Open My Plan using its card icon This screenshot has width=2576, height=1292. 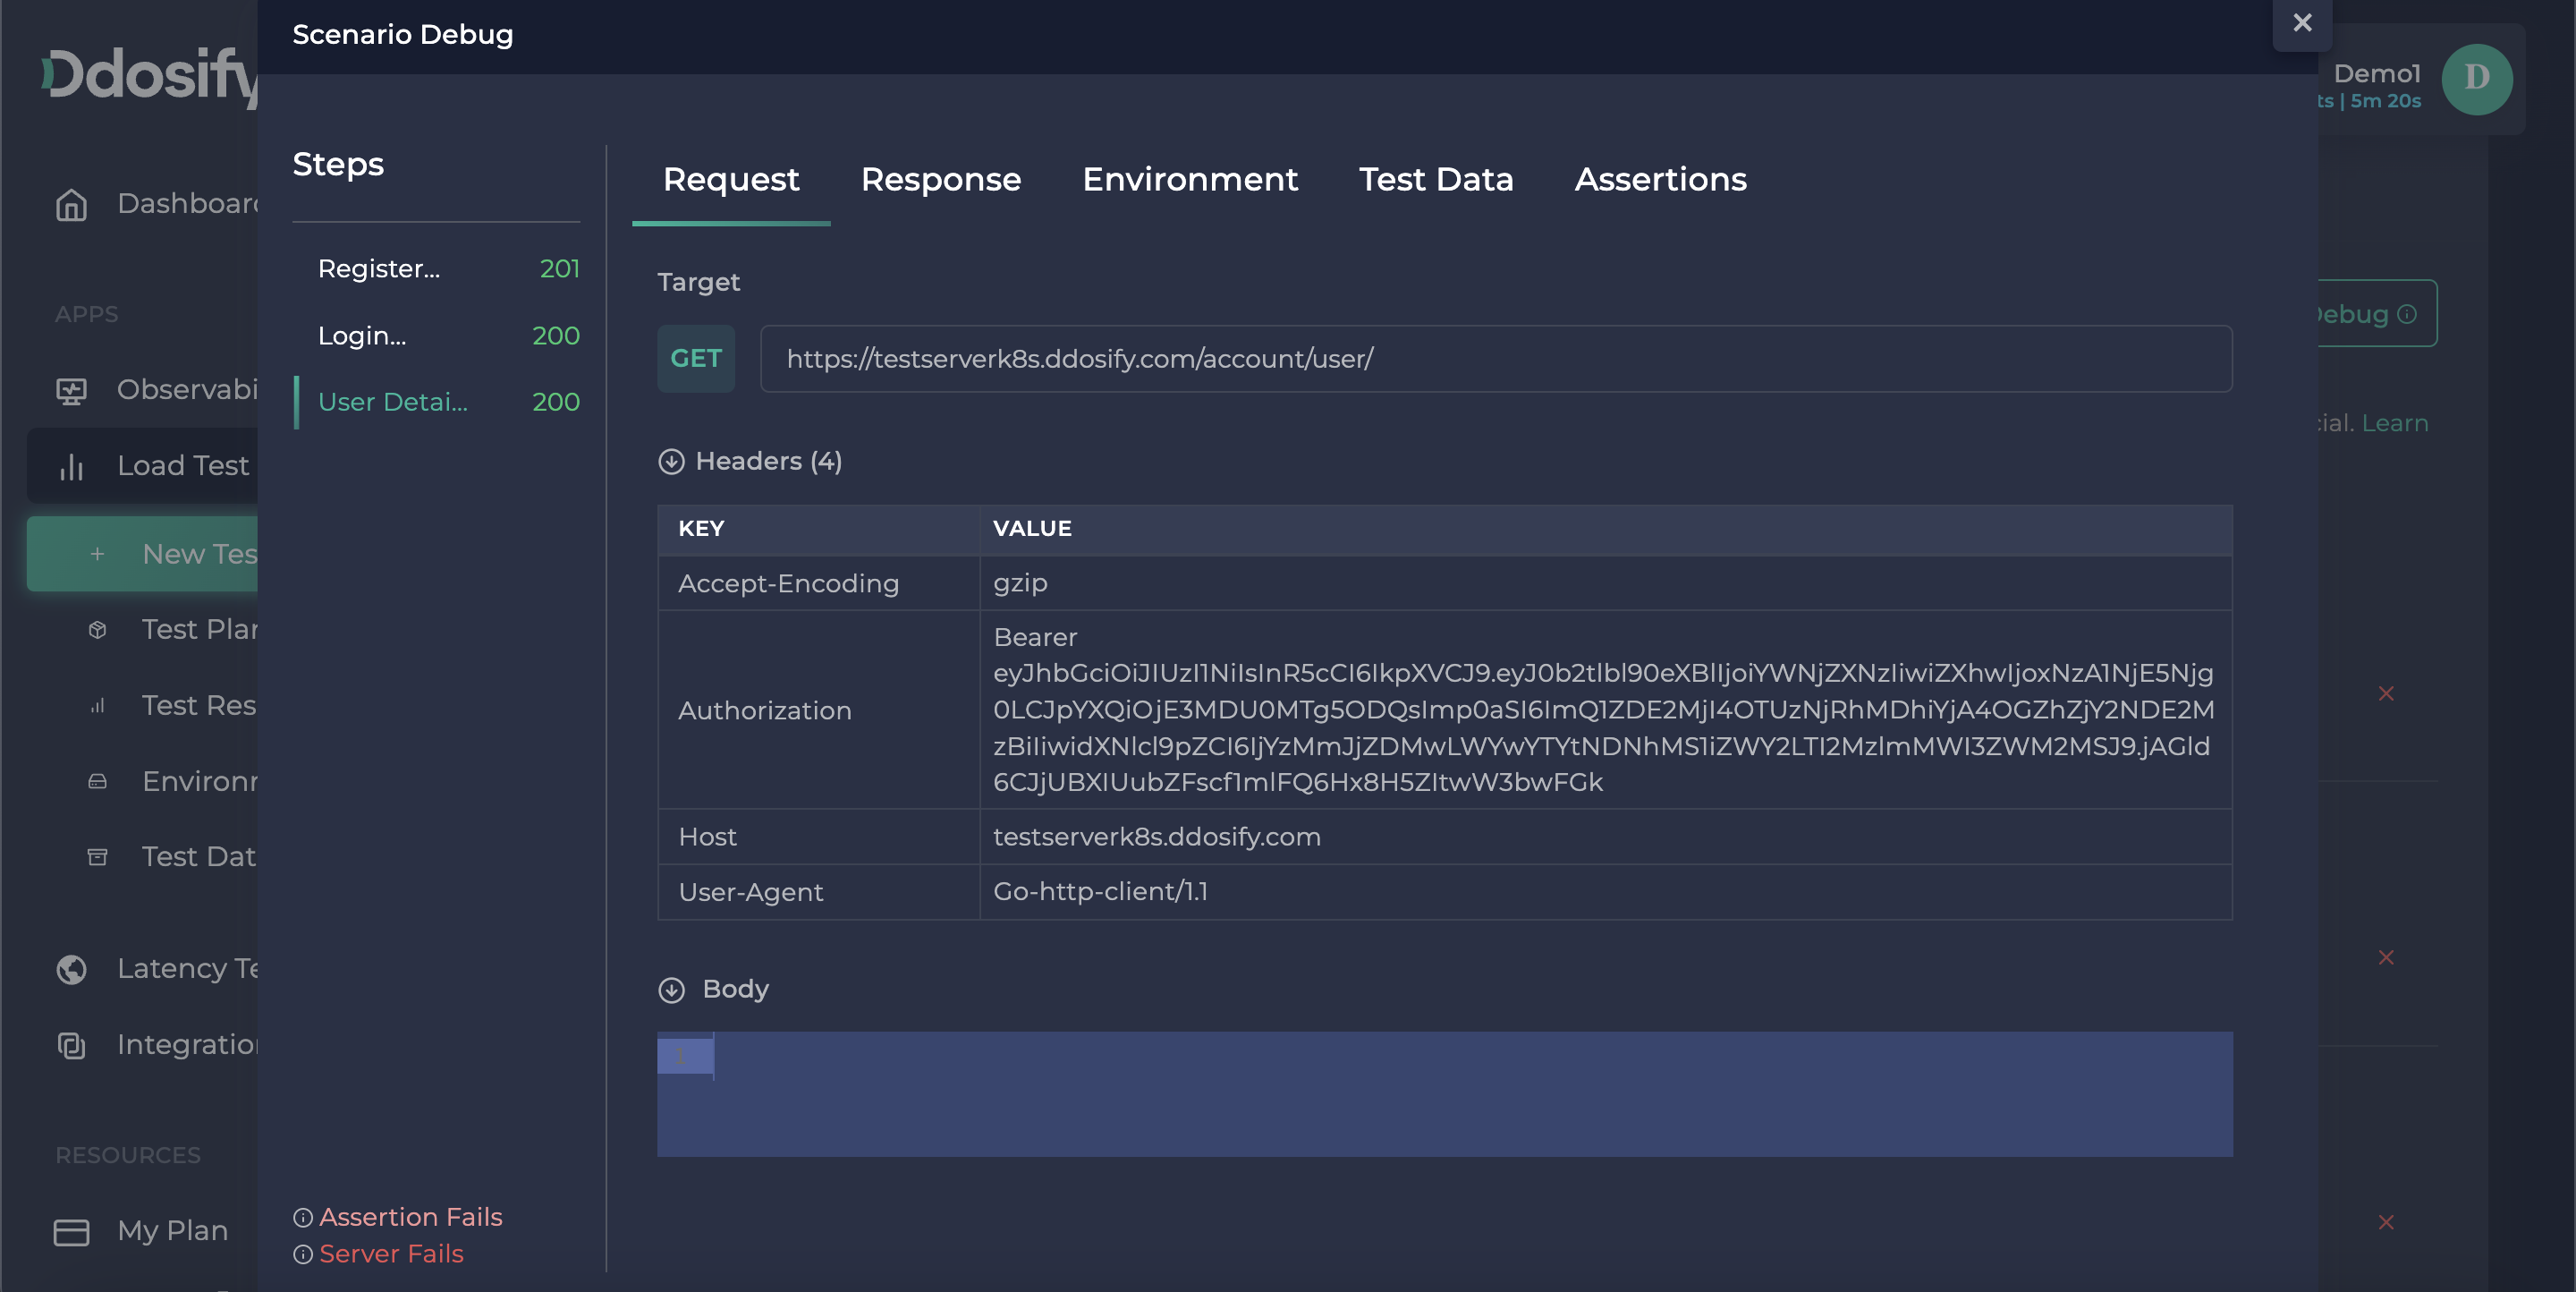tap(71, 1231)
